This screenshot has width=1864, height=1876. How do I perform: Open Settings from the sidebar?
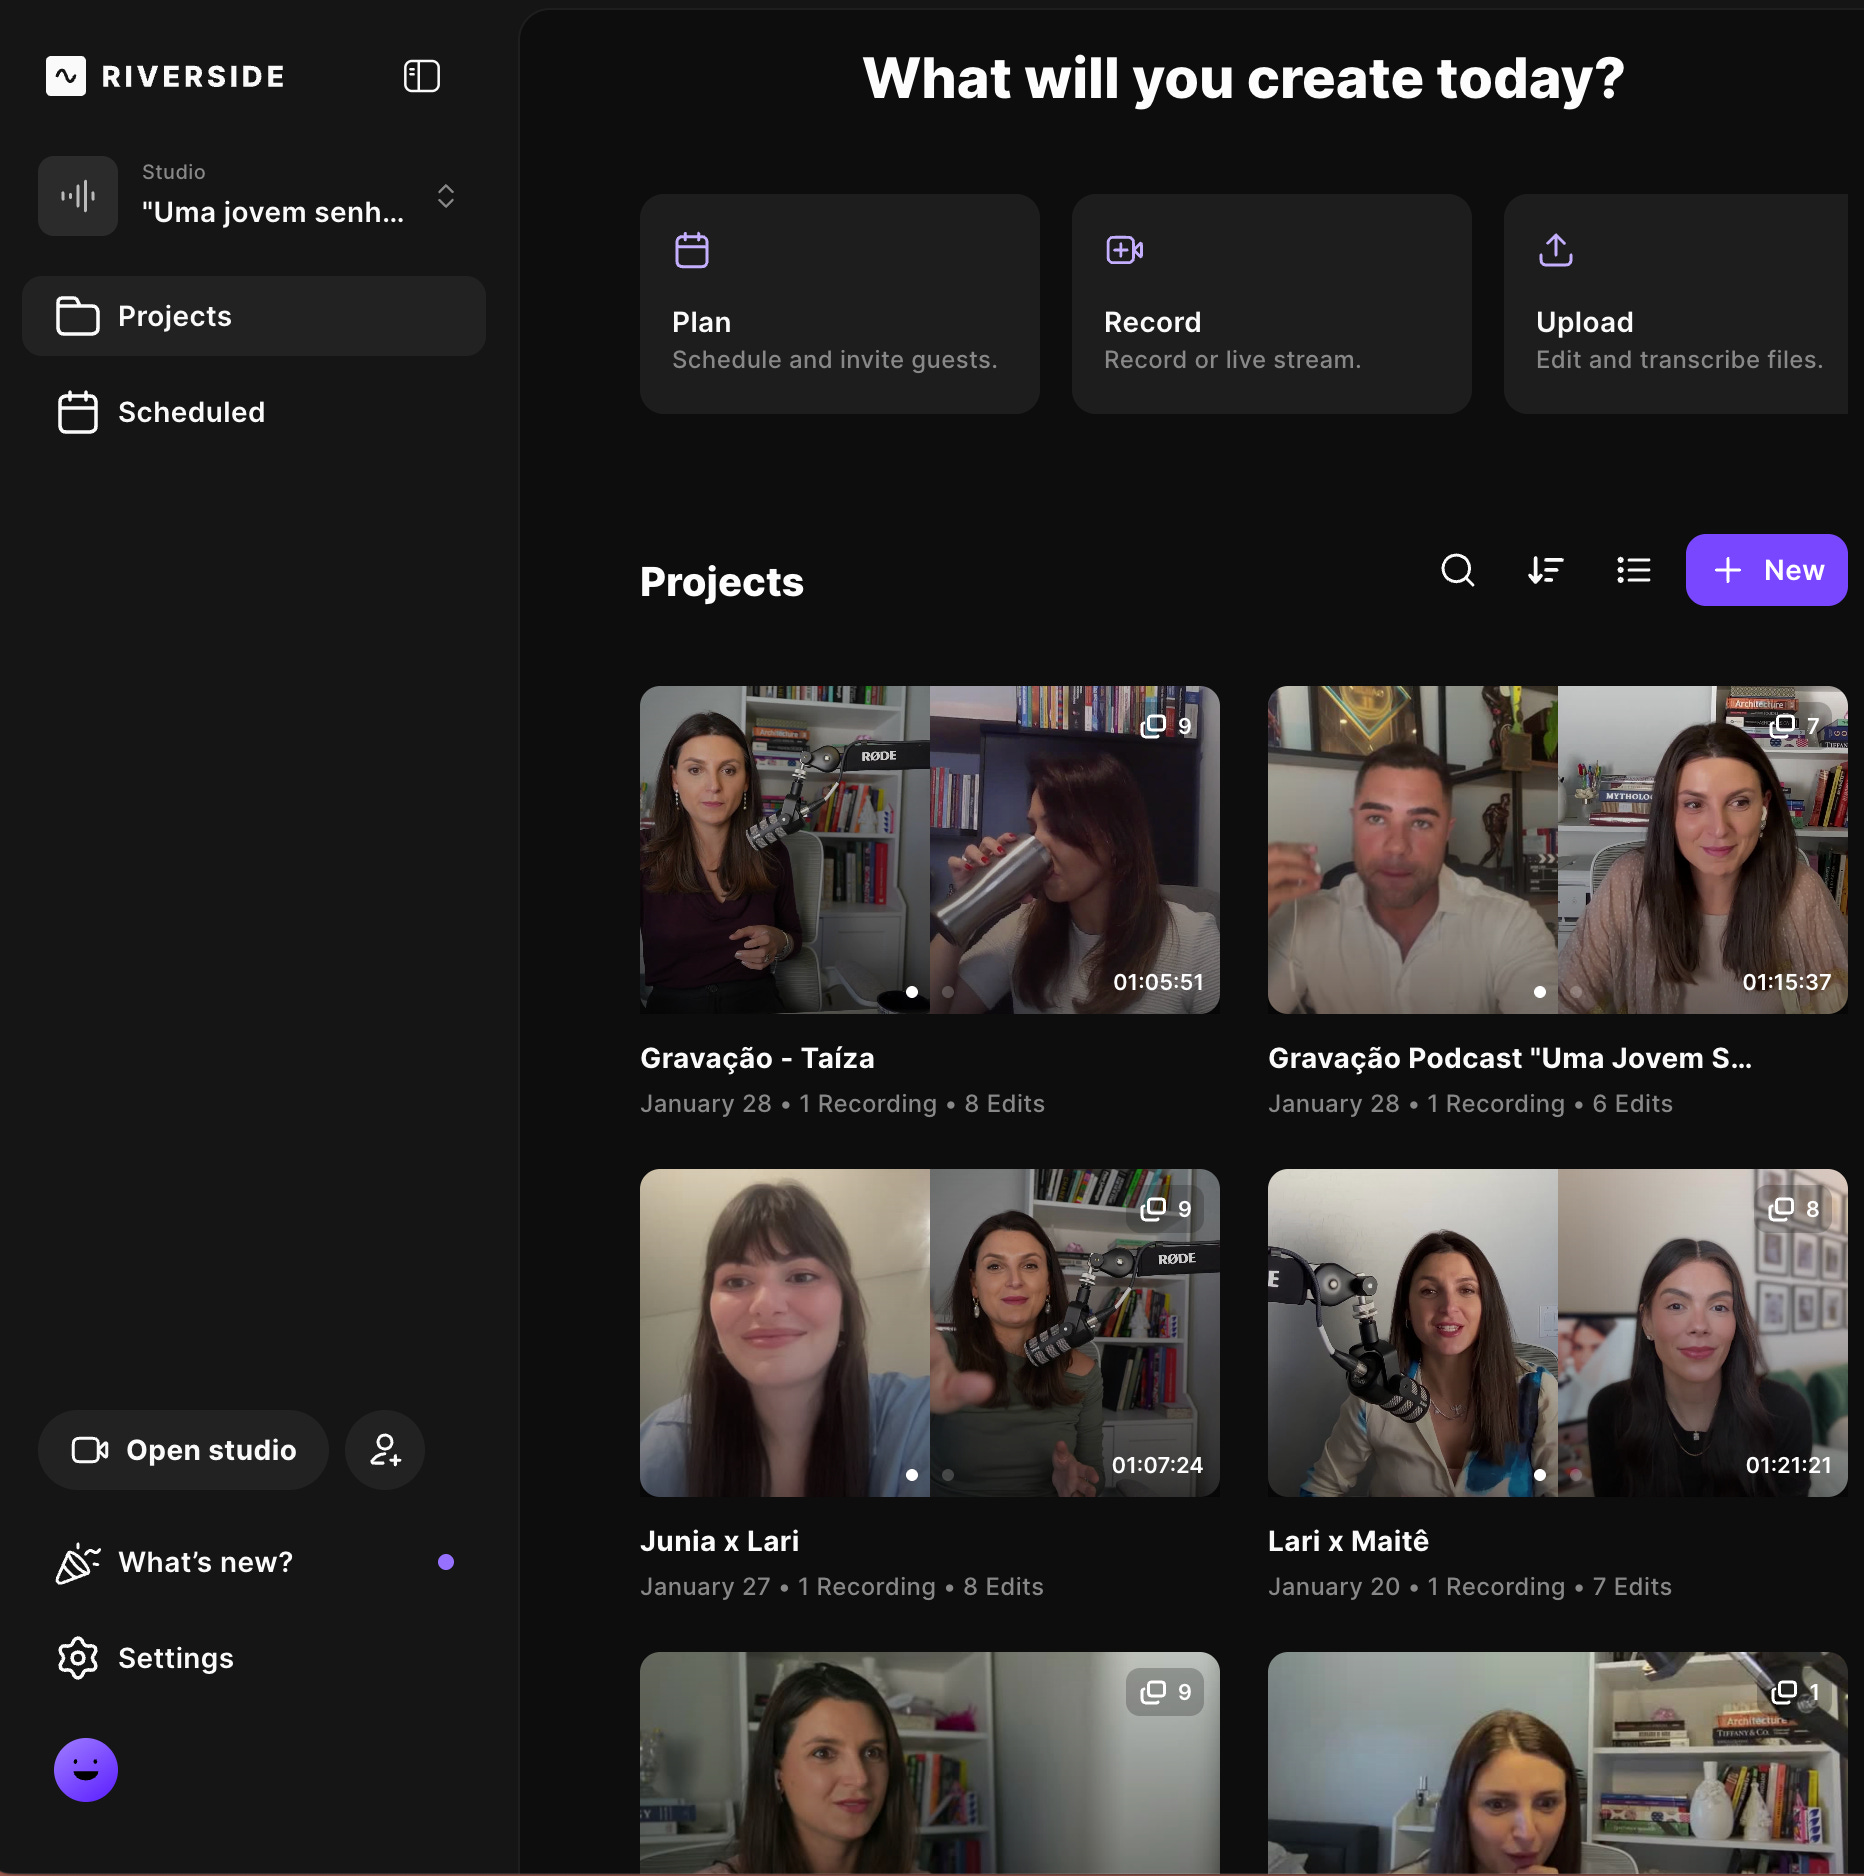pos(254,1658)
